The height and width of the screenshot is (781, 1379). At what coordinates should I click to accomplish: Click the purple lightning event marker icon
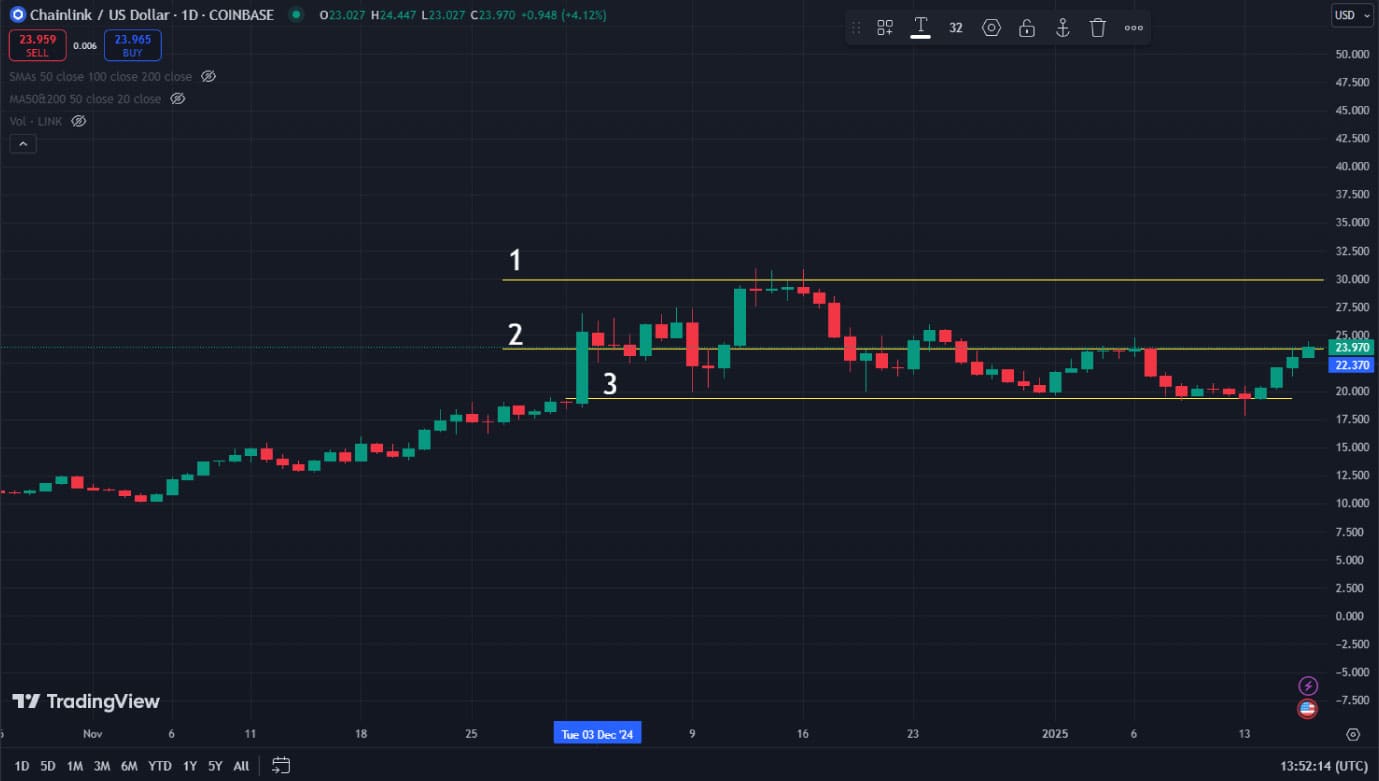[1308, 685]
